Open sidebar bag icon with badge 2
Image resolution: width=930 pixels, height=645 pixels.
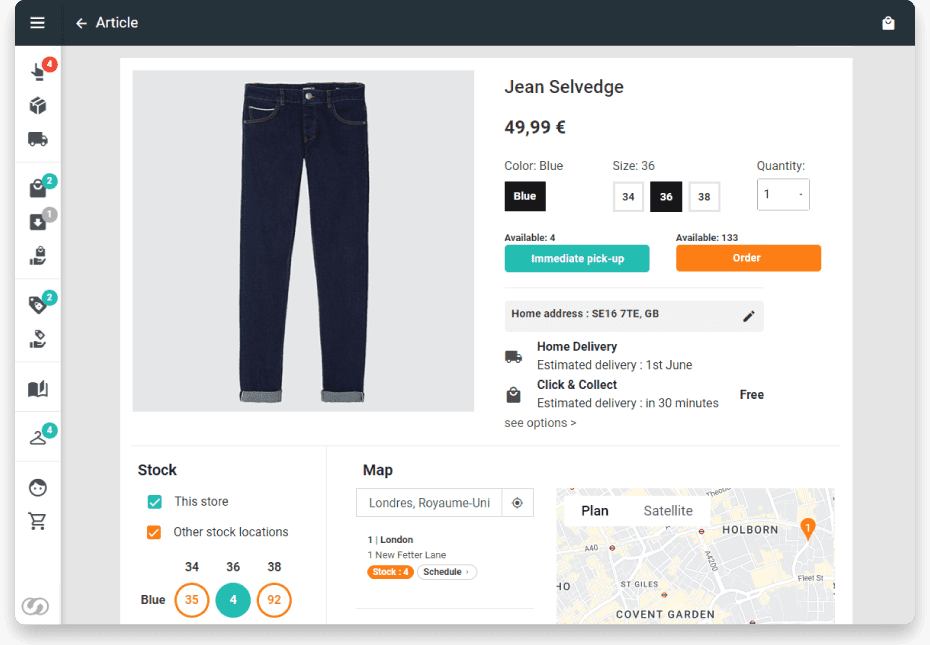pos(38,188)
